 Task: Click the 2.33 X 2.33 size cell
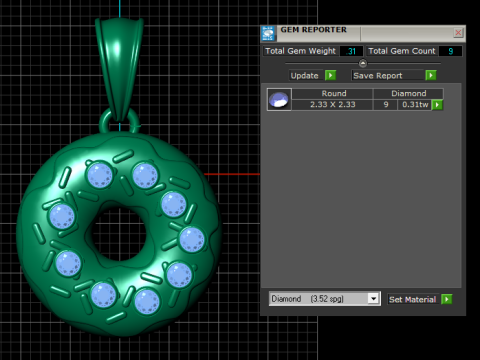333,105
